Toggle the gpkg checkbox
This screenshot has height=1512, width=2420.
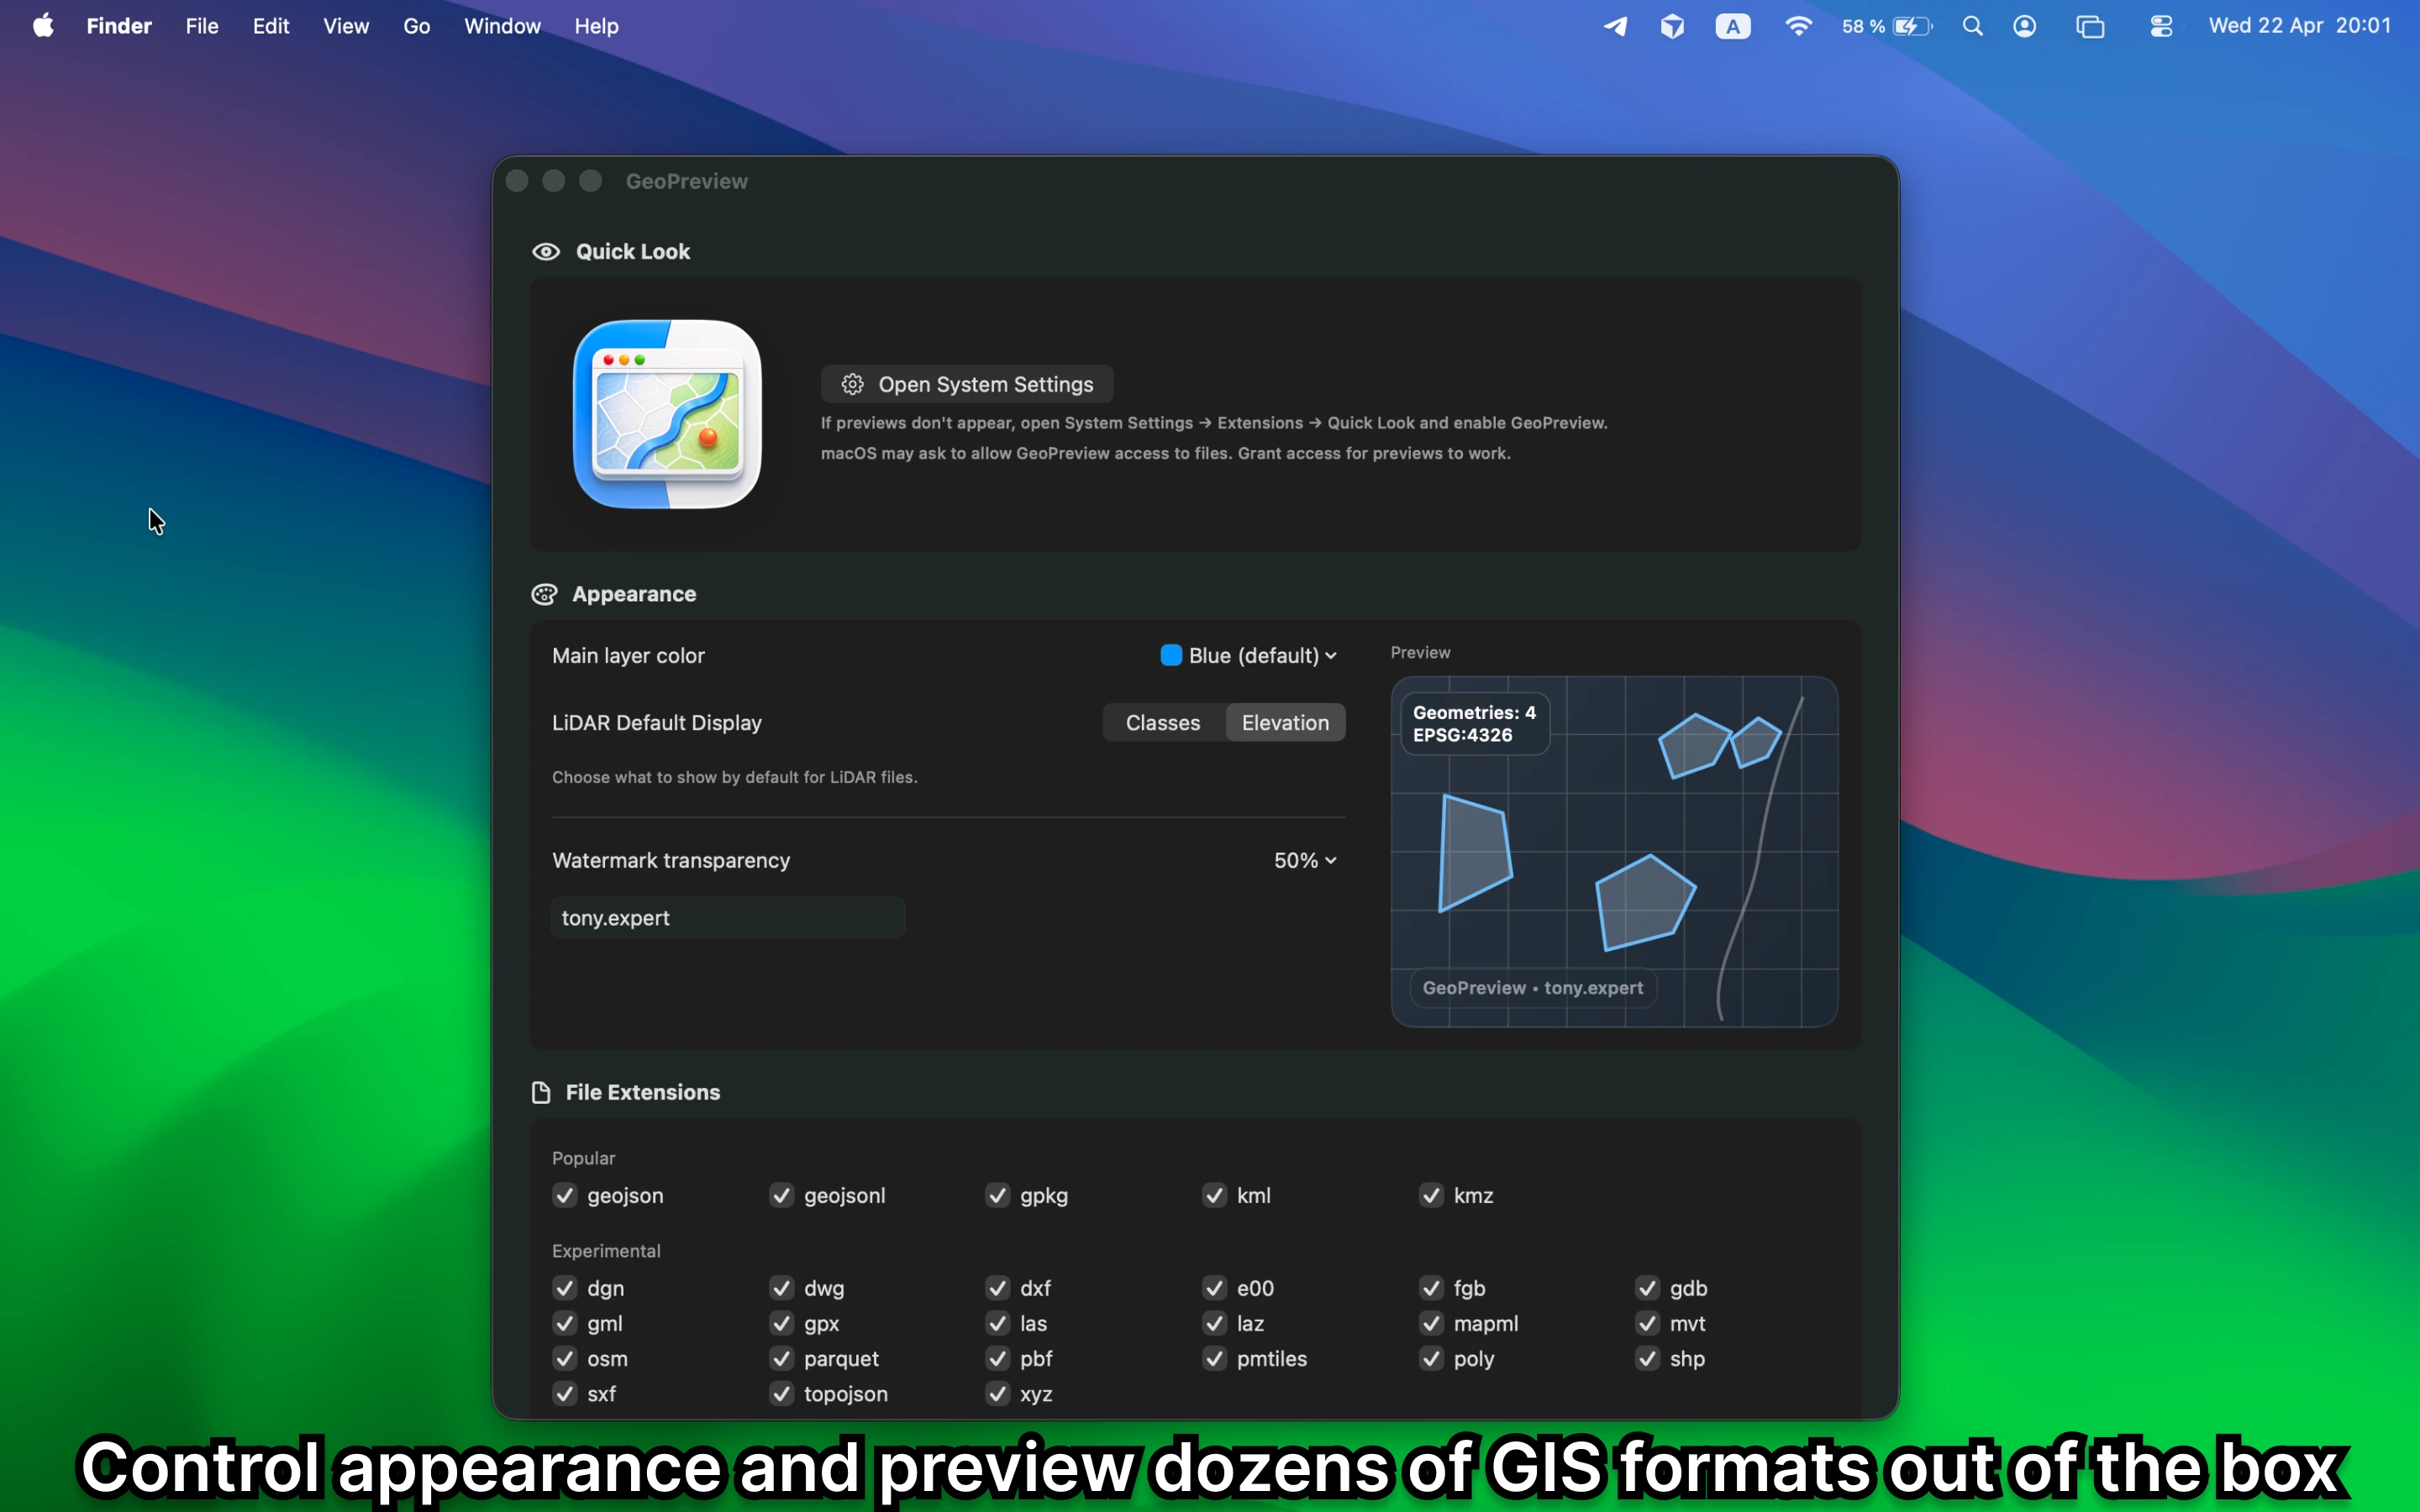[x=998, y=1195]
